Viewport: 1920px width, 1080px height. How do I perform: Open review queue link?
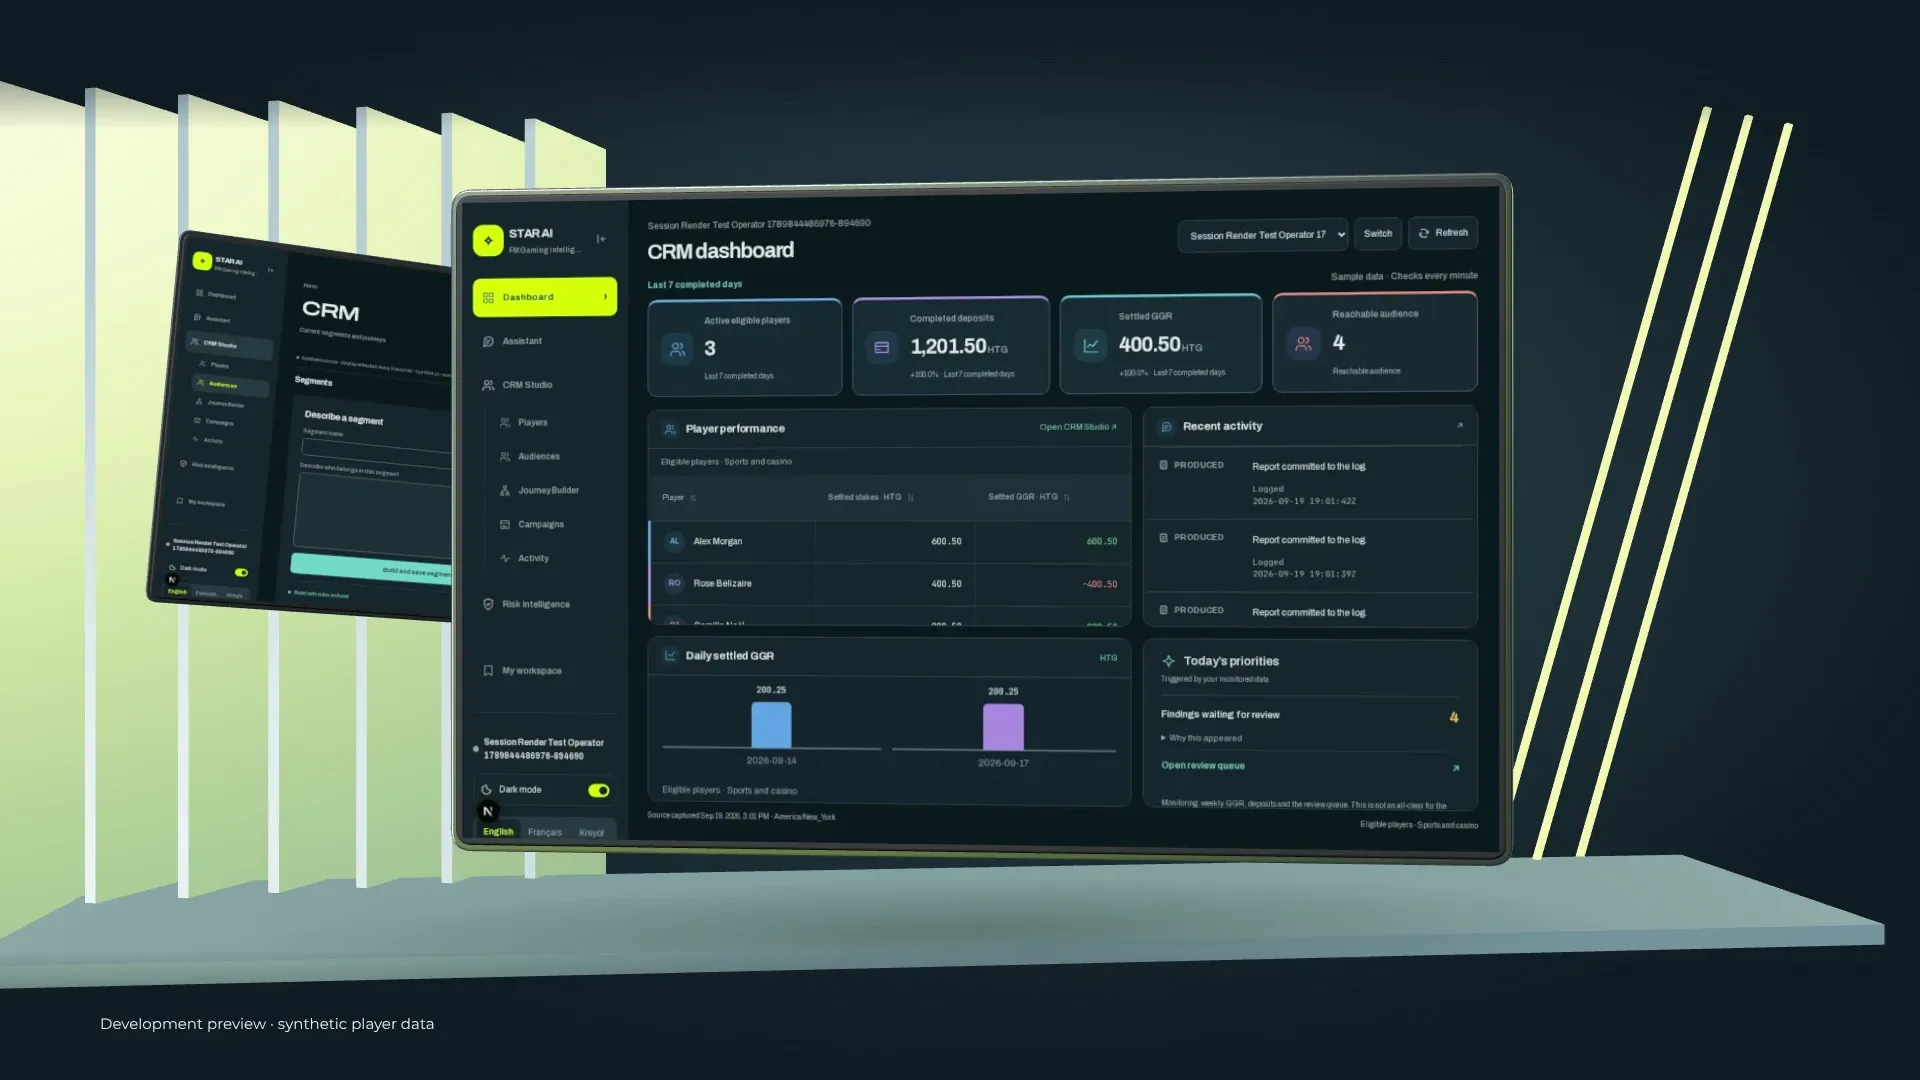pyautogui.click(x=1203, y=766)
